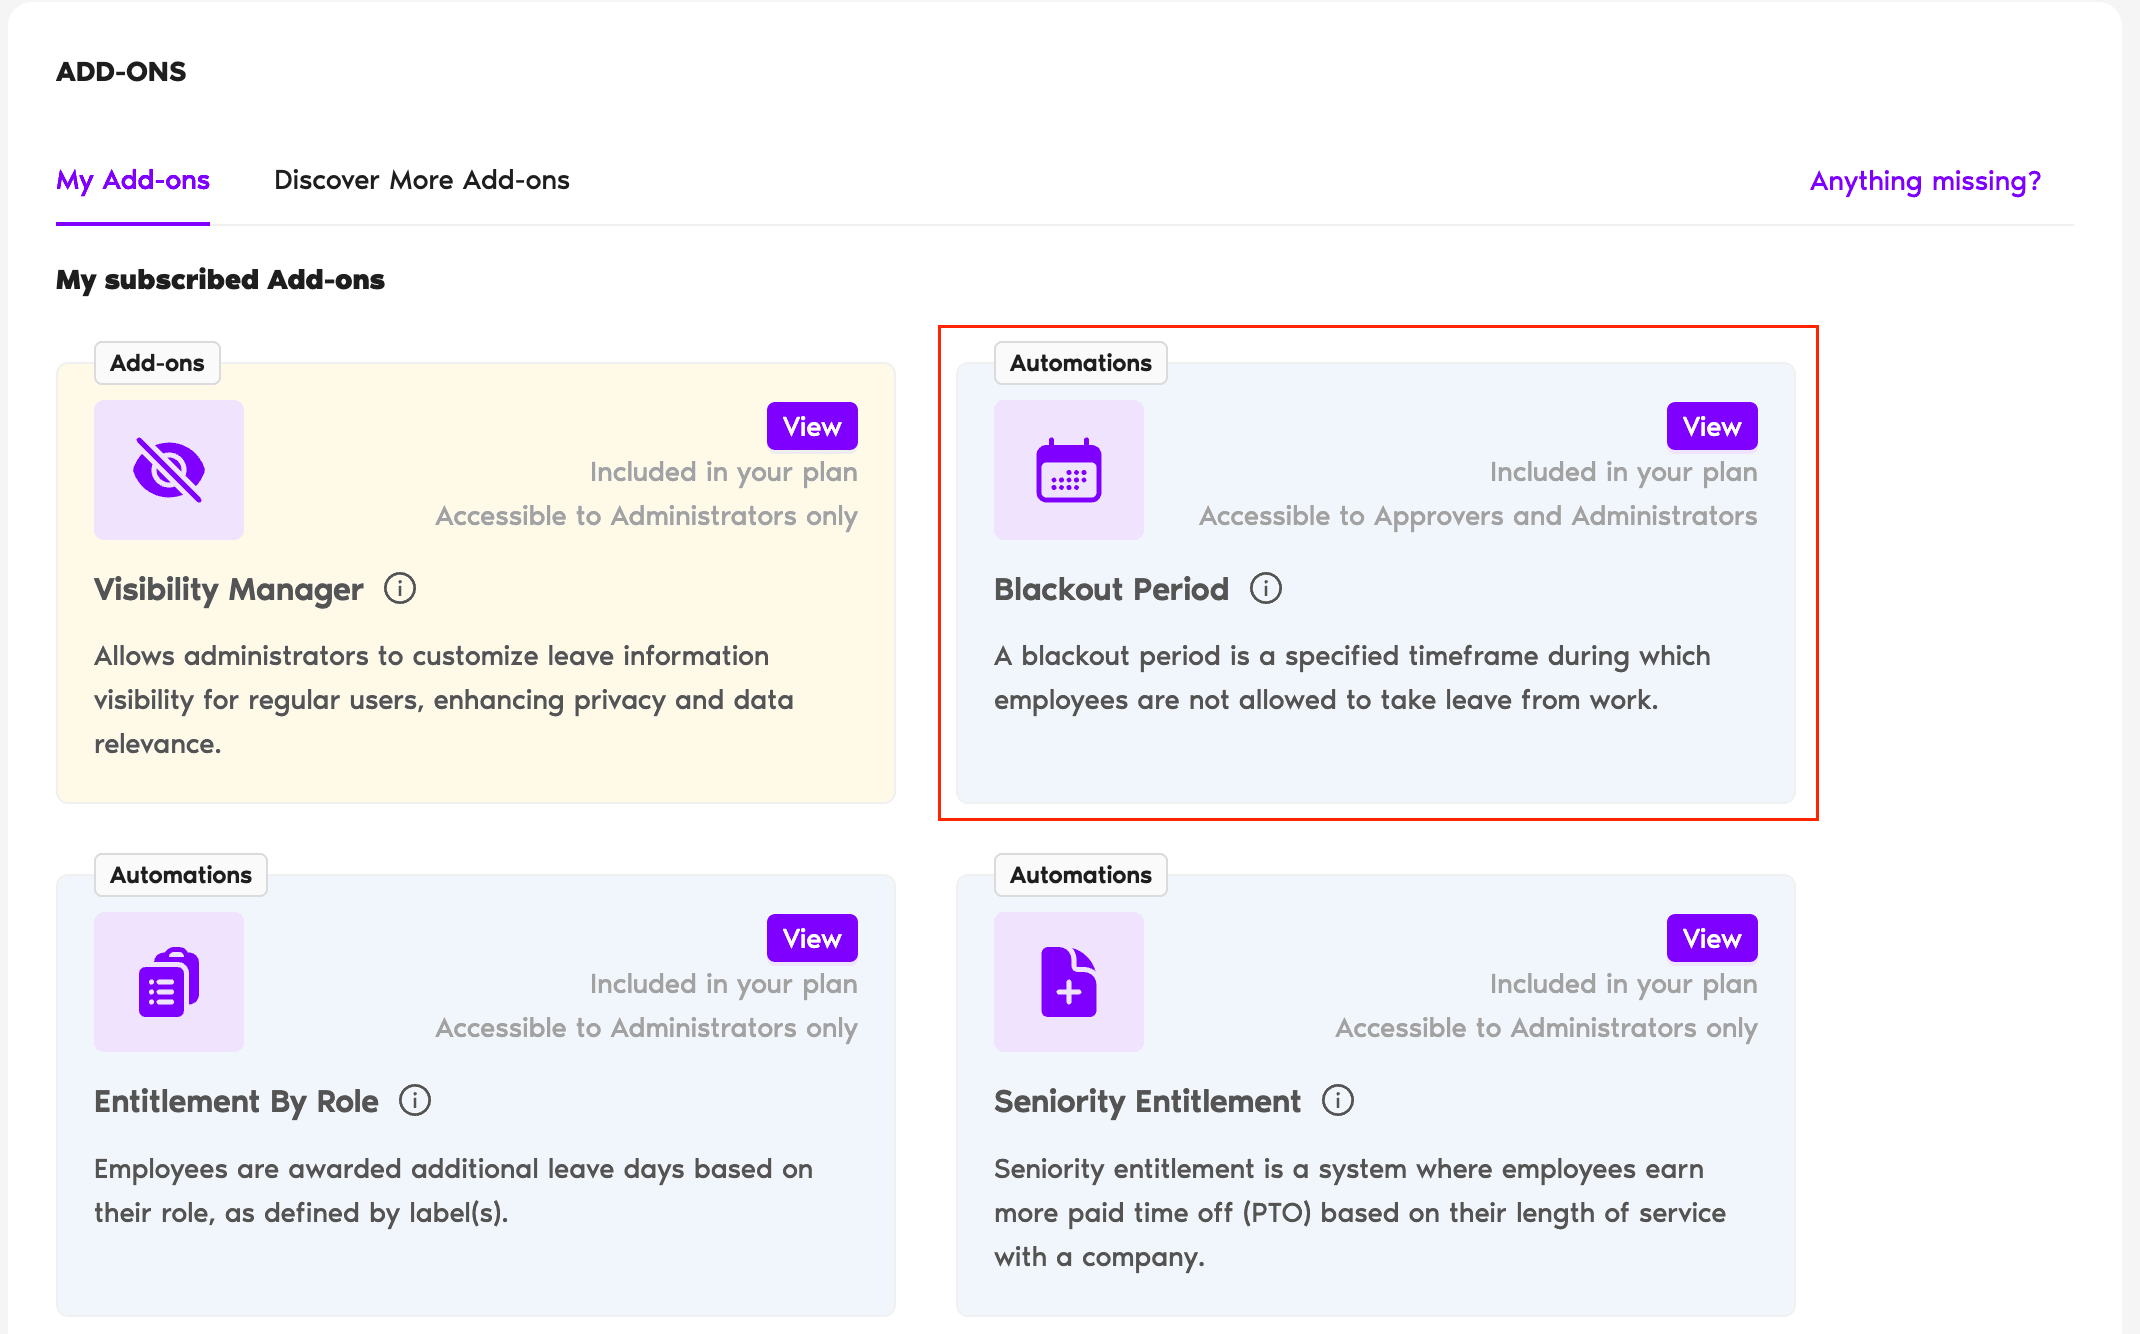The width and height of the screenshot is (2140, 1334).
Task: View the Seniority Entitlement add-on
Action: point(1711,937)
